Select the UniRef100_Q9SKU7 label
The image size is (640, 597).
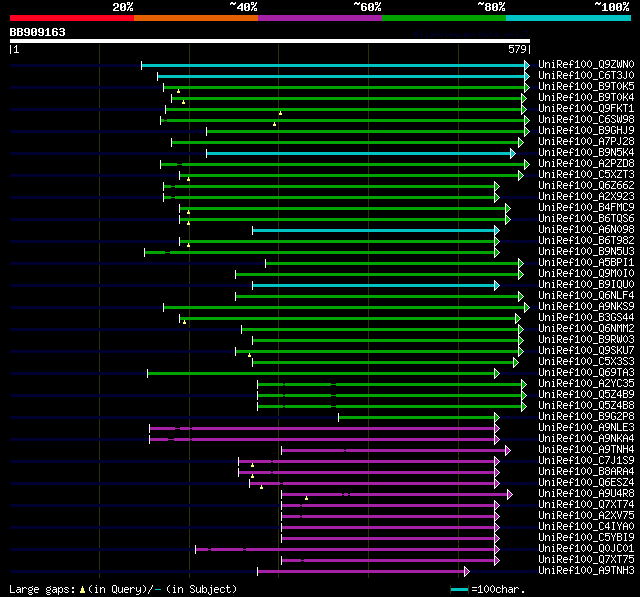pyautogui.click(x=586, y=351)
